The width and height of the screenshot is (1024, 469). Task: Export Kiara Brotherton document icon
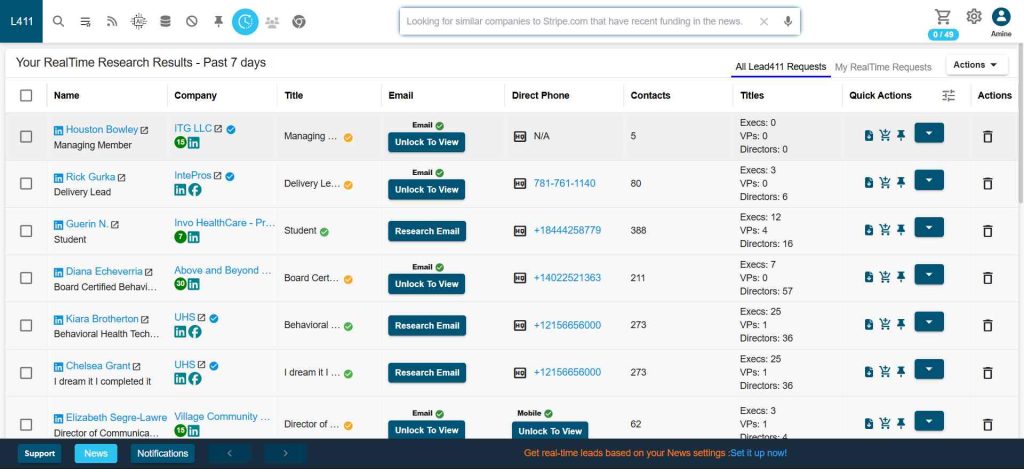coord(869,325)
